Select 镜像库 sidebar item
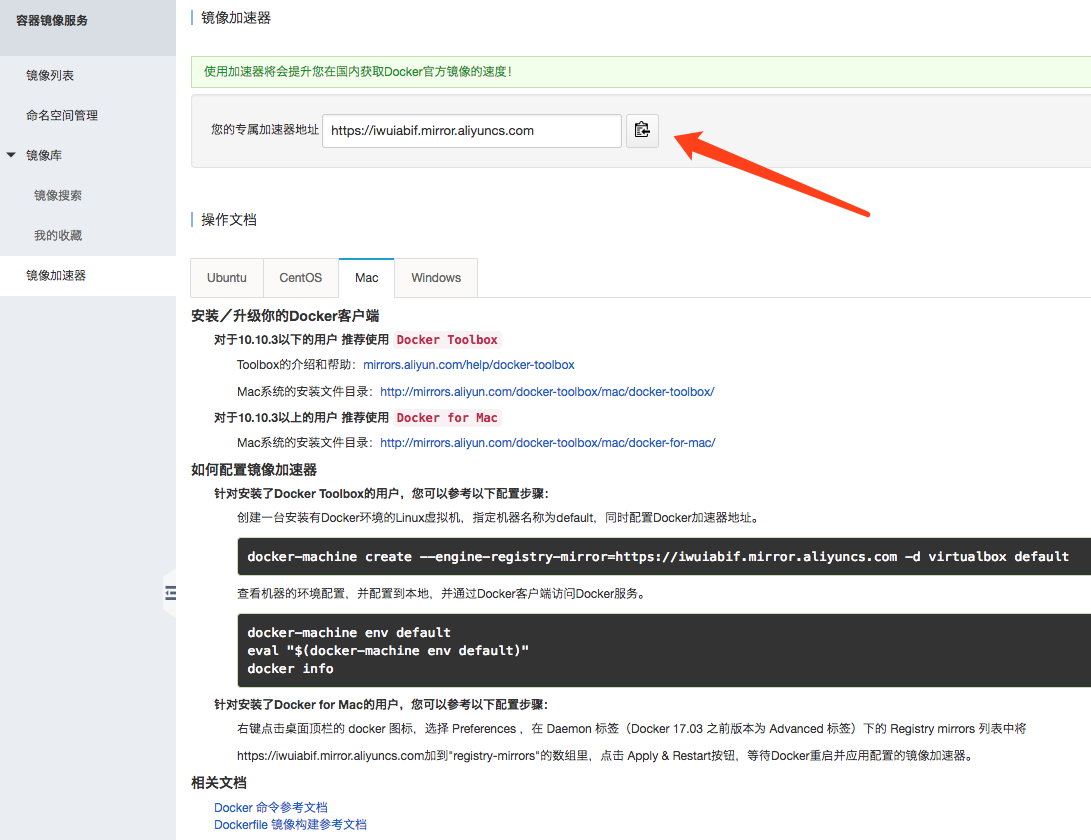Viewport: 1091px width, 840px height. click(x=44, y=155)
